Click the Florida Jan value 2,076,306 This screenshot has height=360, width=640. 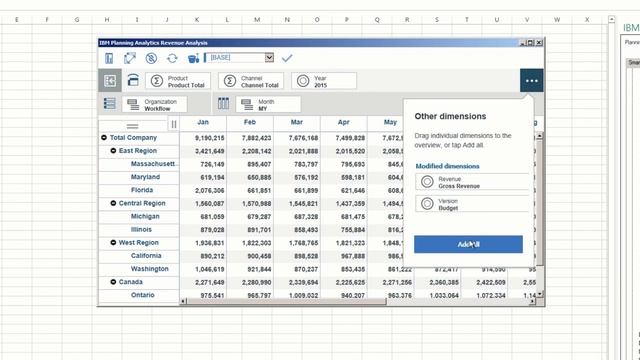click(x=209, y=191)
